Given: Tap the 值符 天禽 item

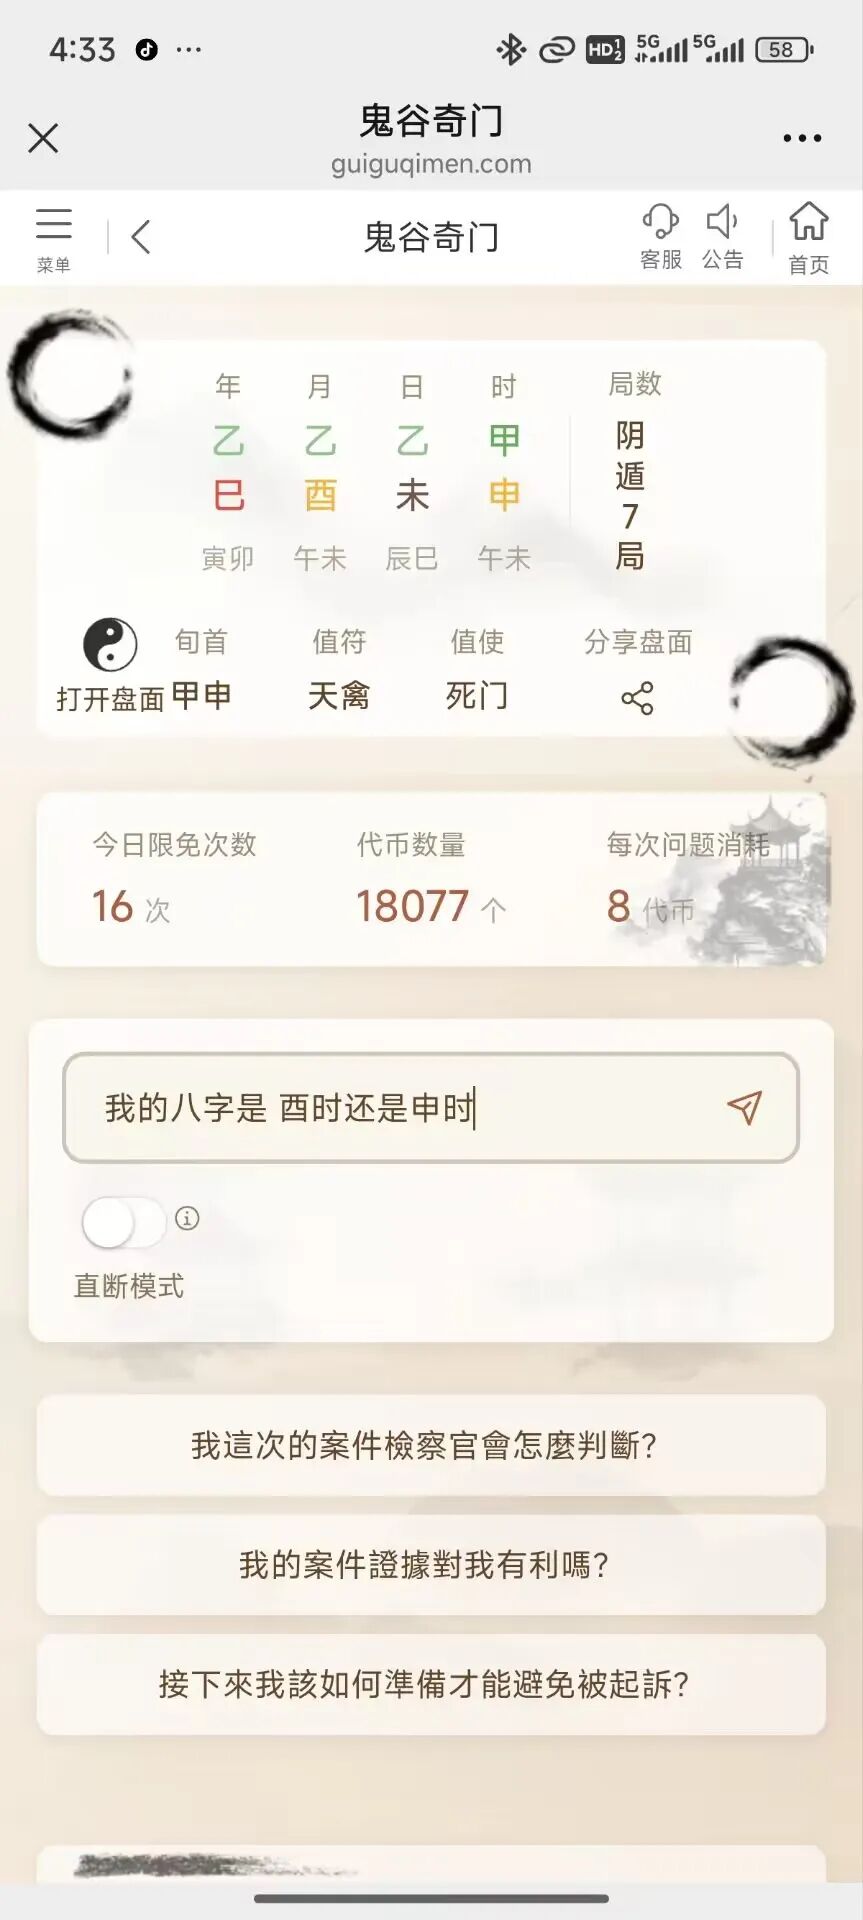Looking at the screenshot, I should click(339, 668).
